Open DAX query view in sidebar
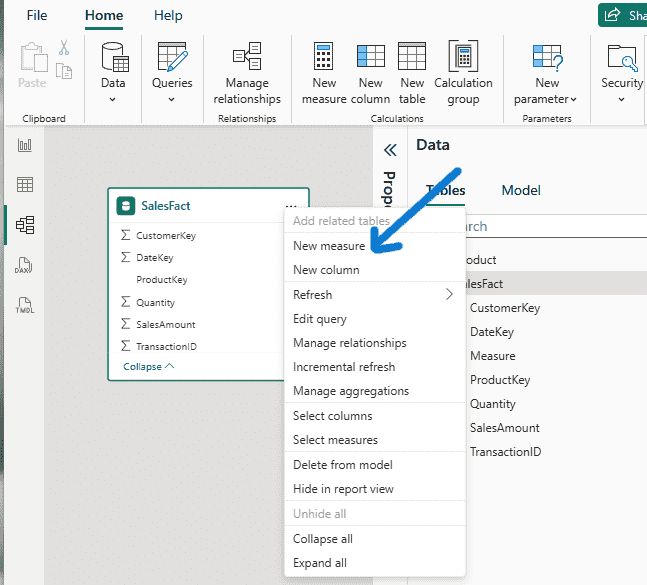647x585 pixels. pos(24,265)
